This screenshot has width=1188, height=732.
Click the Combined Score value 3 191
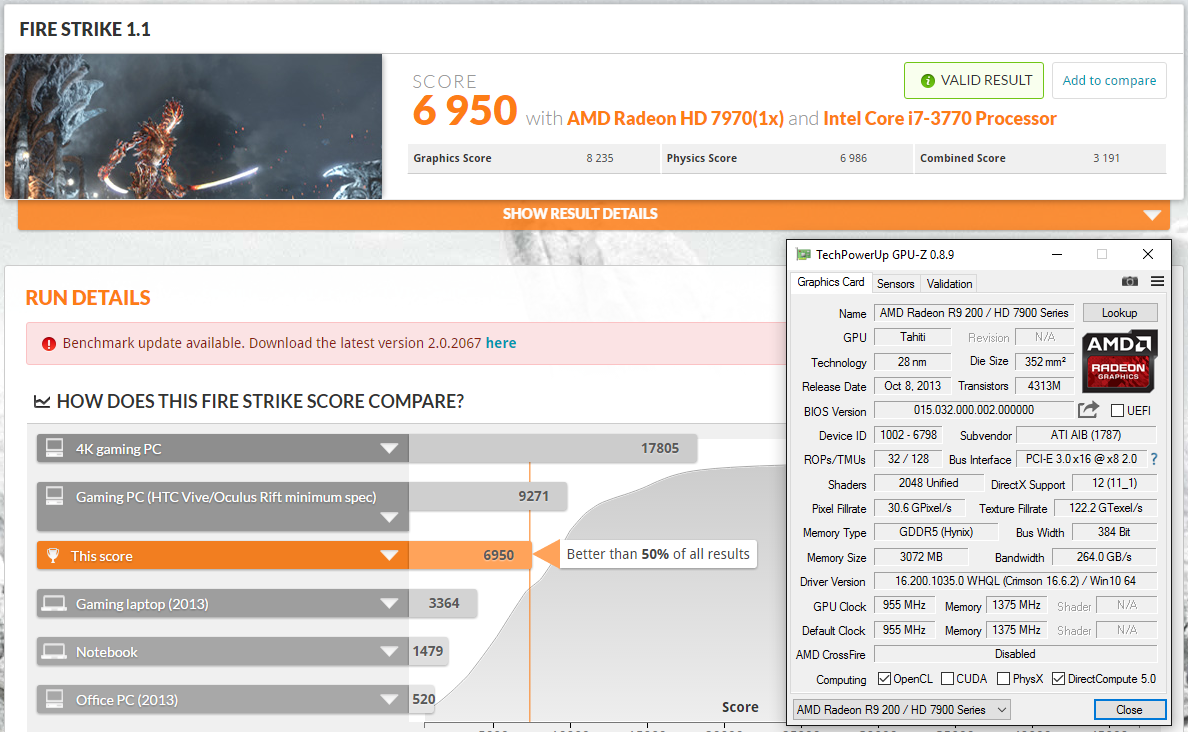point(1106,158)
